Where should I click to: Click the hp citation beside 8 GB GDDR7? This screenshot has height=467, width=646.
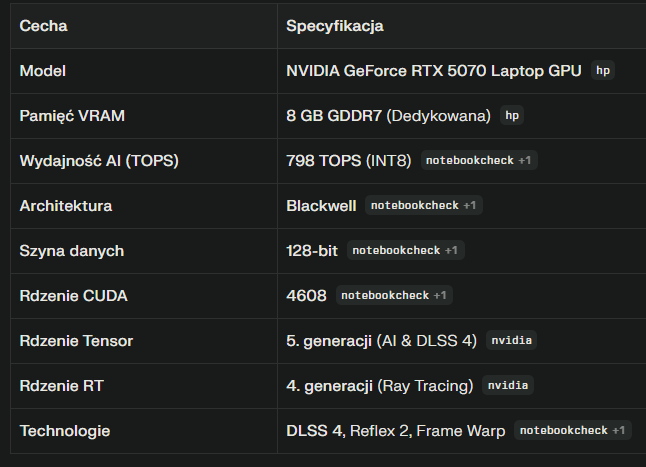(512, 116)
